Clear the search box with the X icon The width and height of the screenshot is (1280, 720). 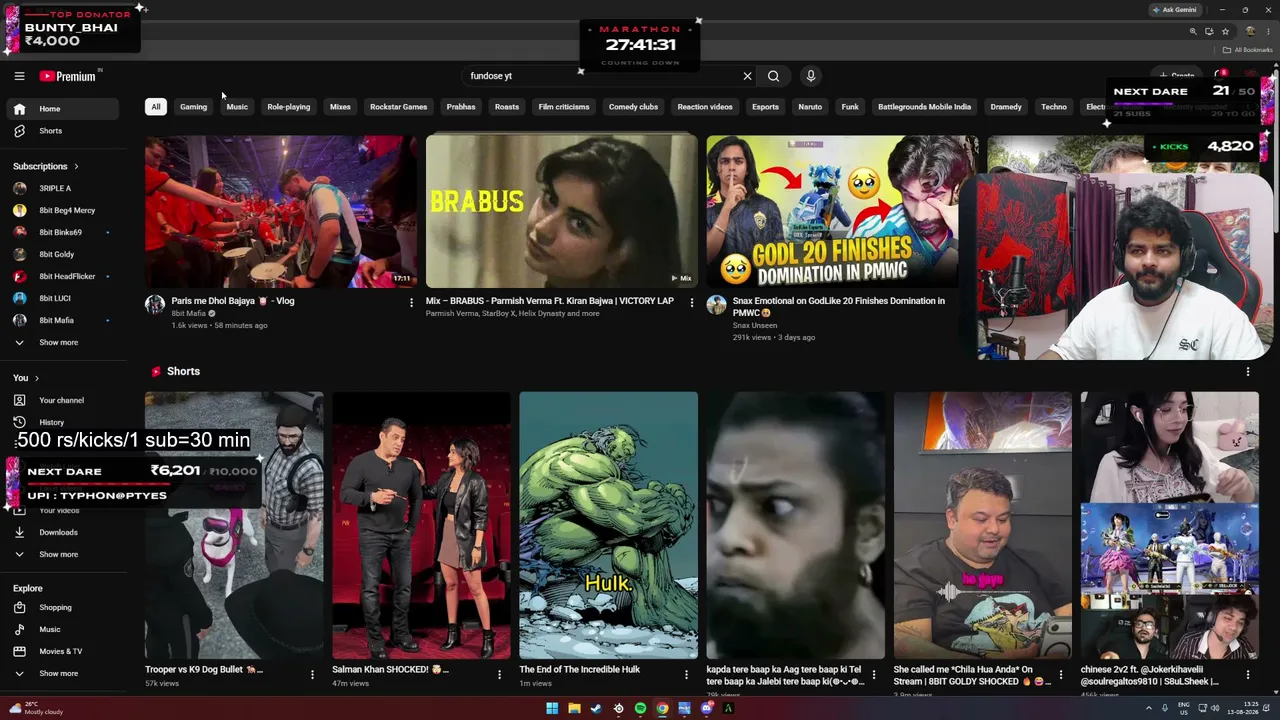[747, 76]
